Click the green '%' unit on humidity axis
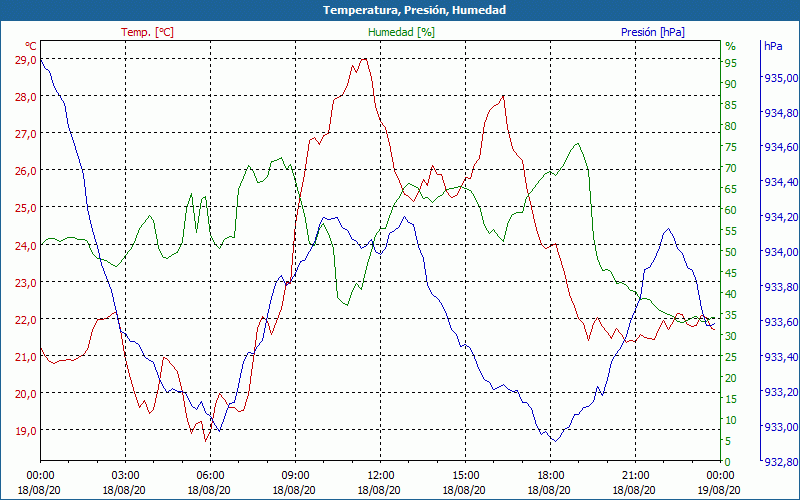Screen dimensions: 800x500 pyautogui.click(x=731, y=46)
